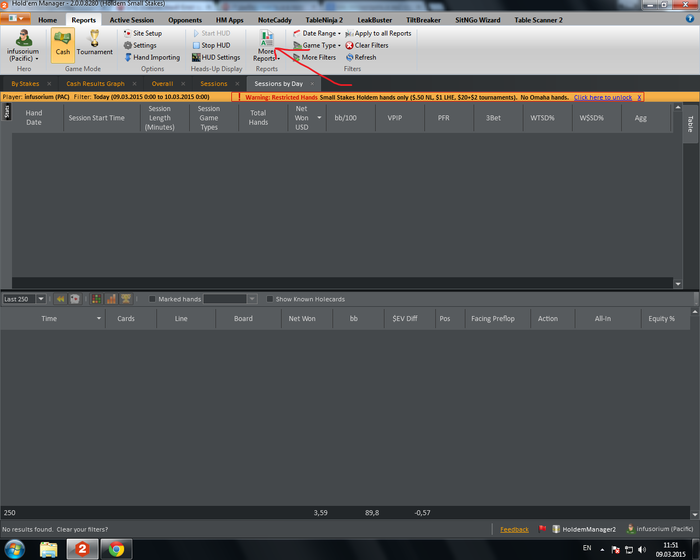Image resolution: width=700 pixels, height=560 pixels.
Task: Click the infusorium (Pacific) hero icon
Action: click(x=23, y=45)
